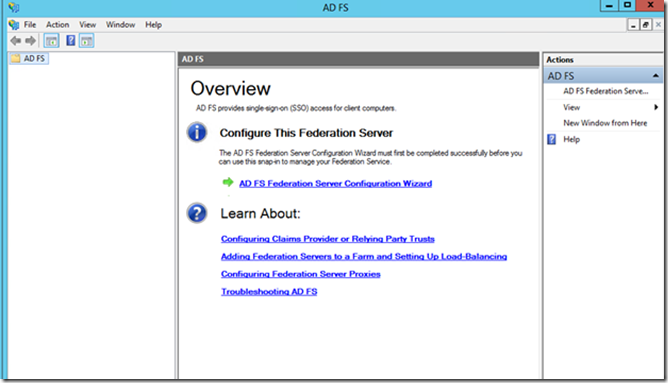Open Adding Federation Servers to a Farm link
This screenshot has width=668, height=383.
tap(364, 256)
